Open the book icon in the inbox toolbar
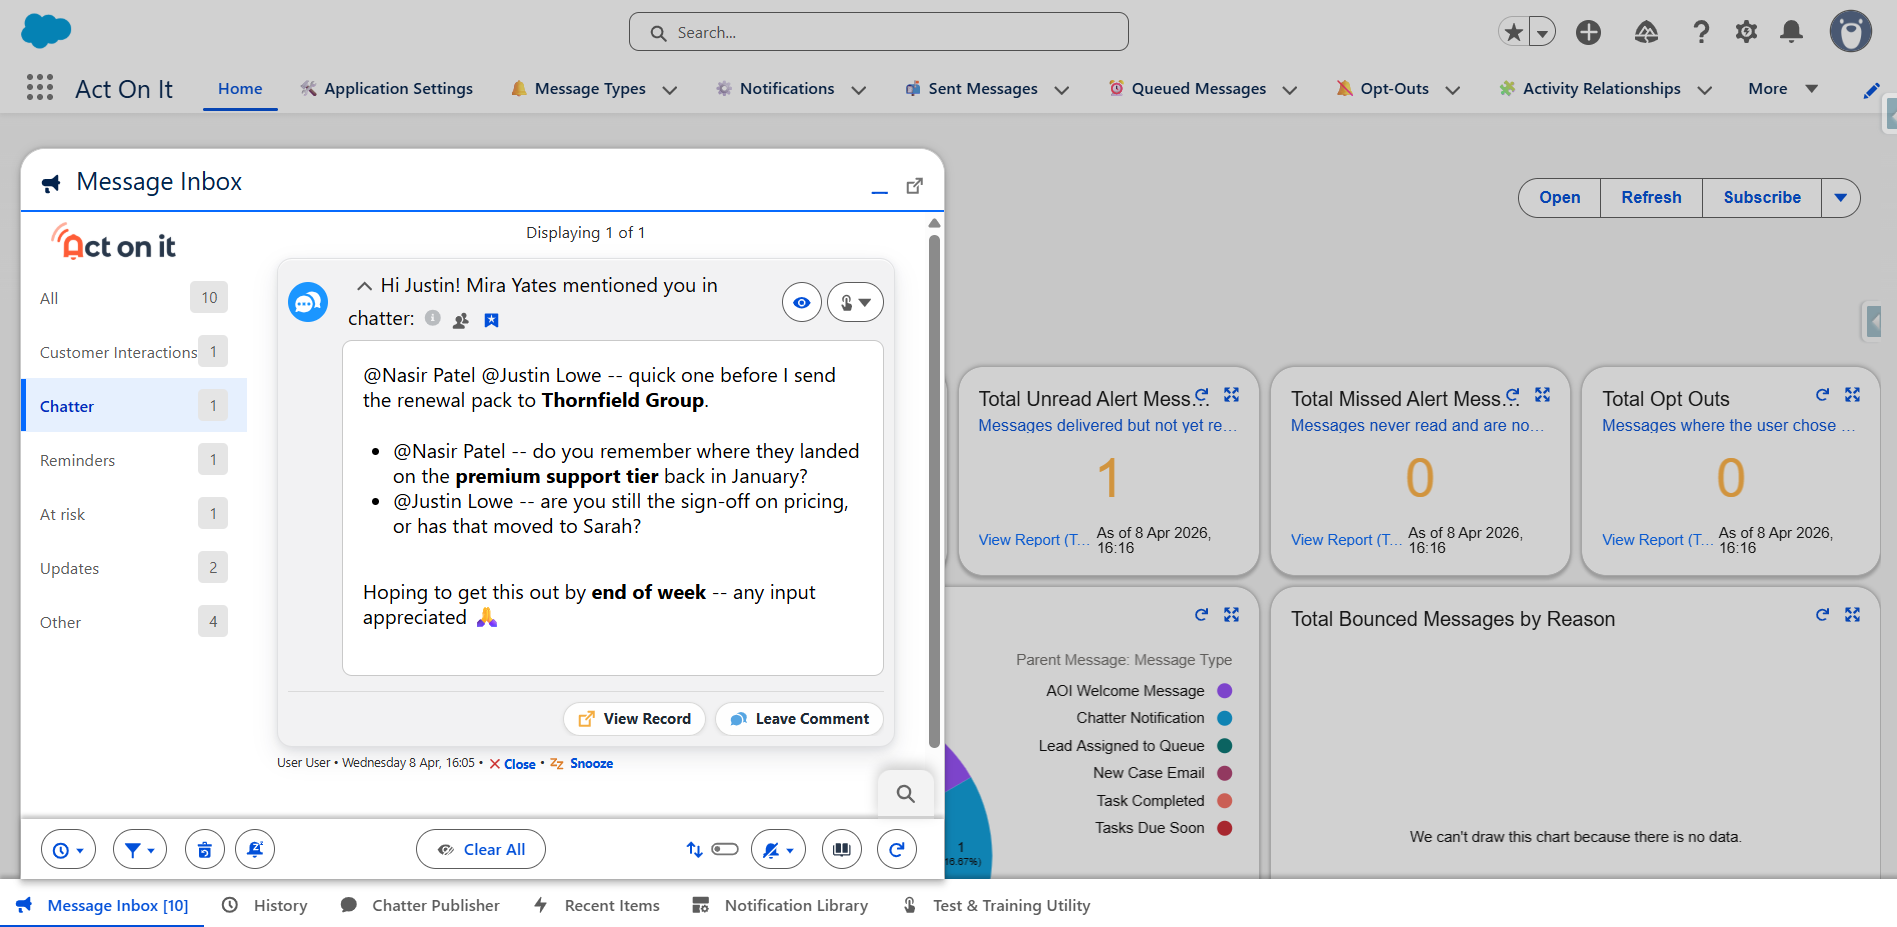The image size is (1897, 927). pos(841,849)
